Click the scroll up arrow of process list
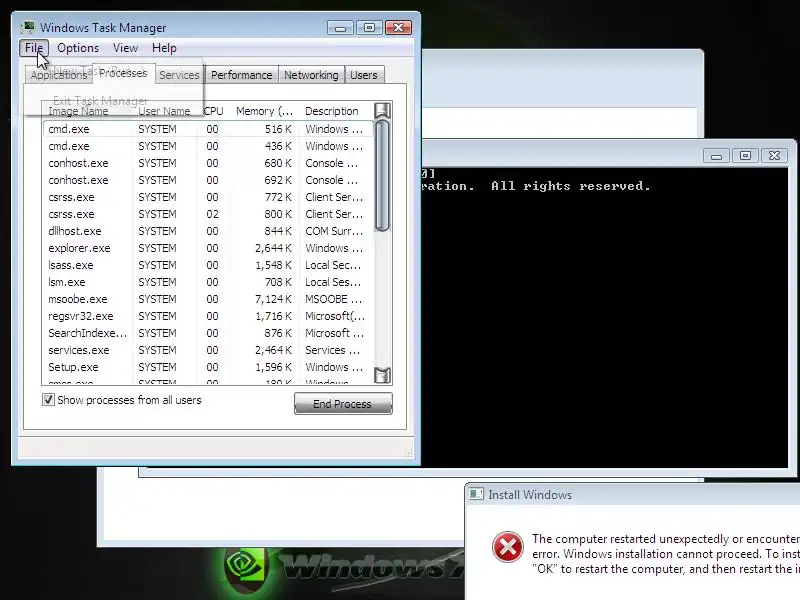Viewport: 800px width, 600px height. pos(382,110)
